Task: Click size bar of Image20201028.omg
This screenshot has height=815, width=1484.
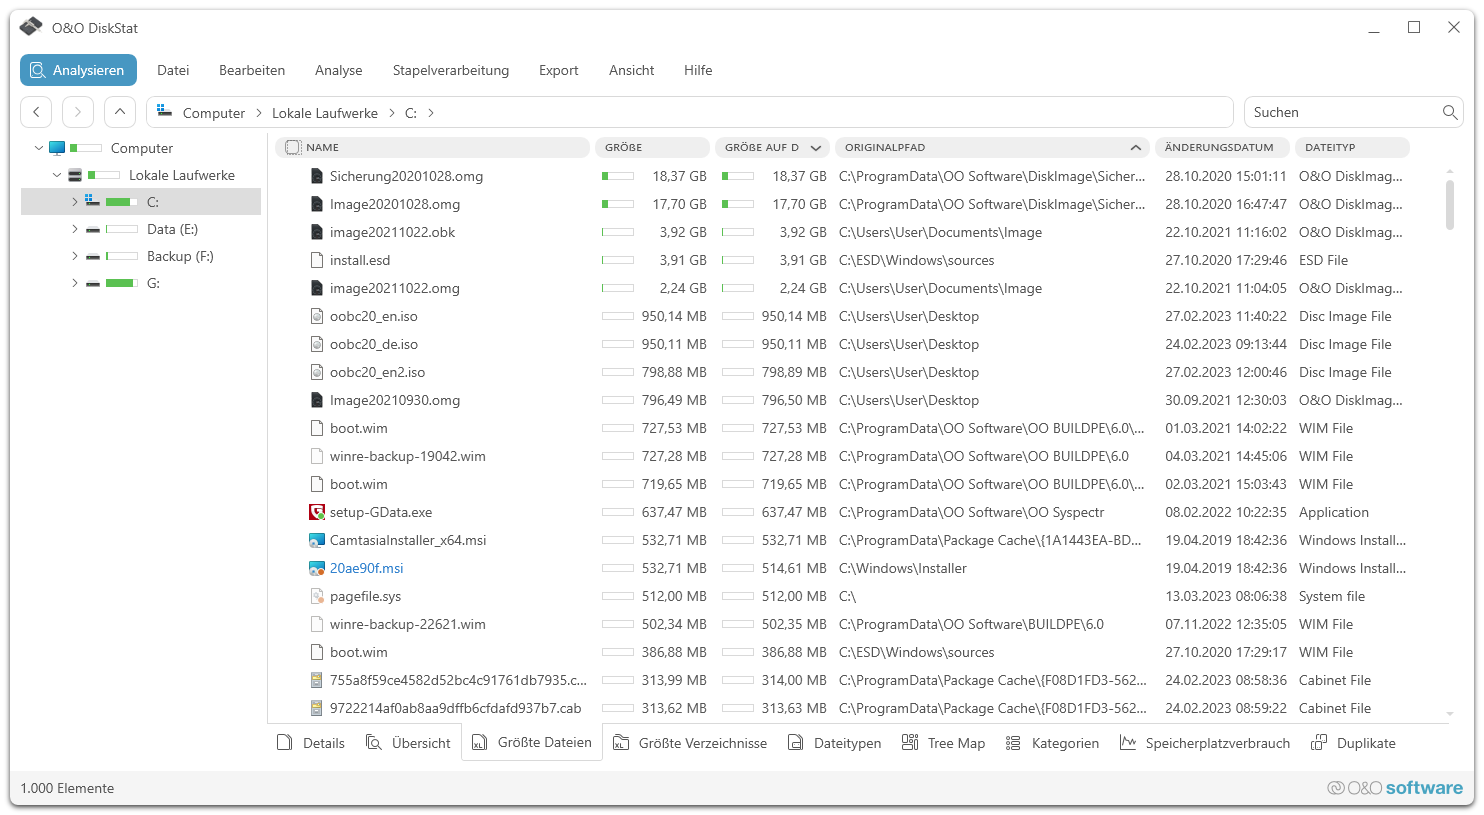Action: [618, 204]
